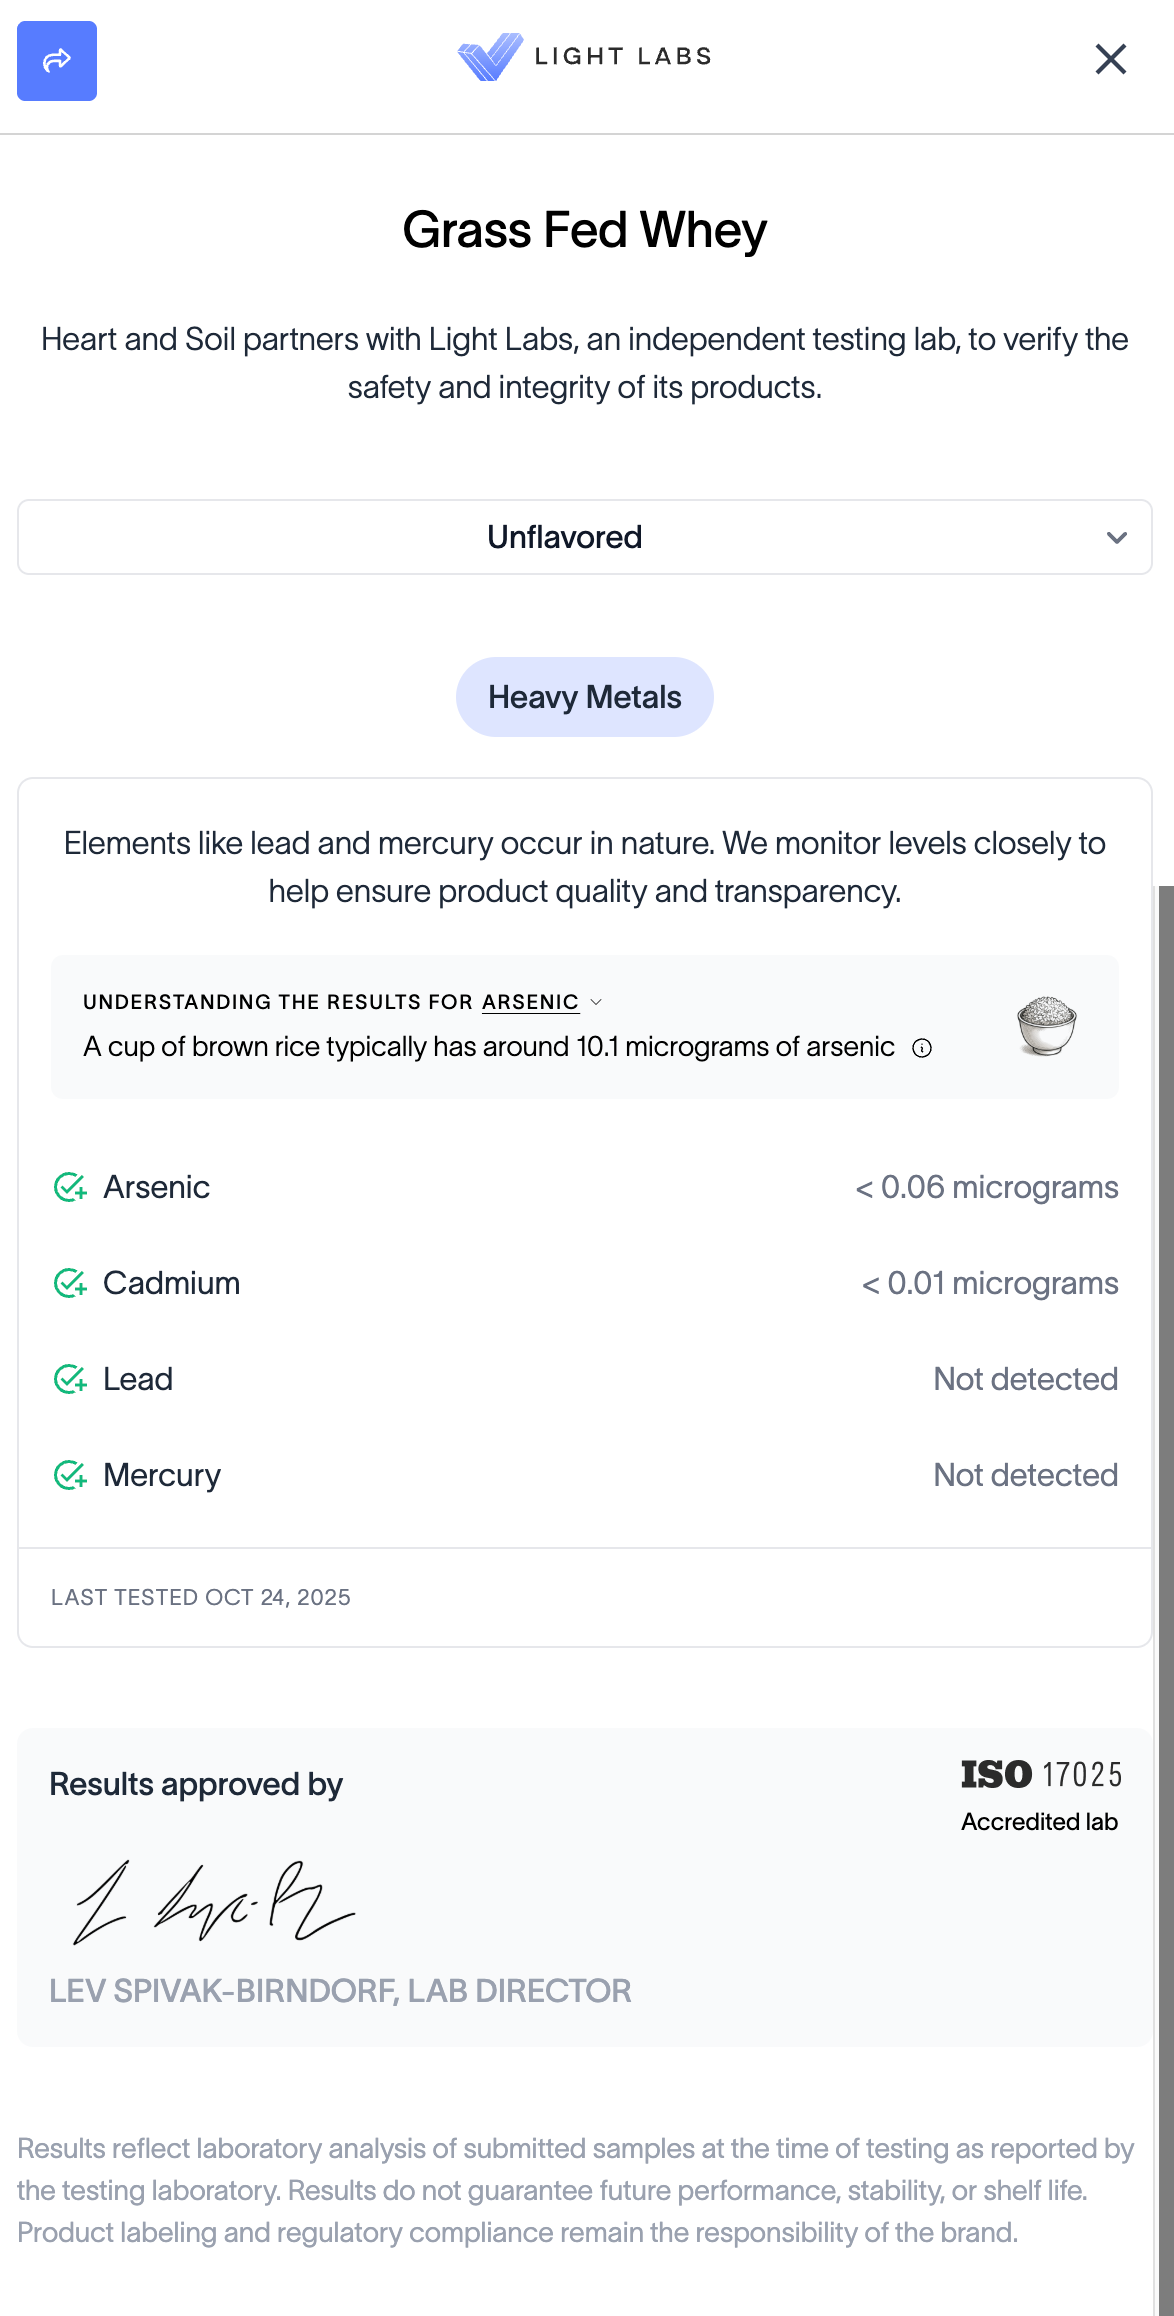Click the green check icon next to Arsenic
The image size is (1174, 2316).
click(70, 1187)
